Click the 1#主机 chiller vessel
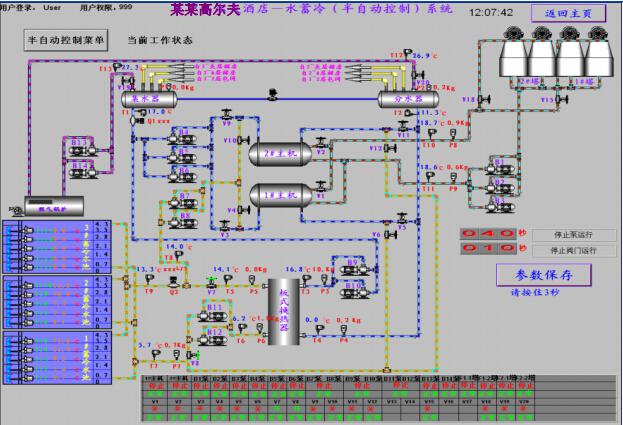This screenshot has height=425, width=623. tap(281, 195)
